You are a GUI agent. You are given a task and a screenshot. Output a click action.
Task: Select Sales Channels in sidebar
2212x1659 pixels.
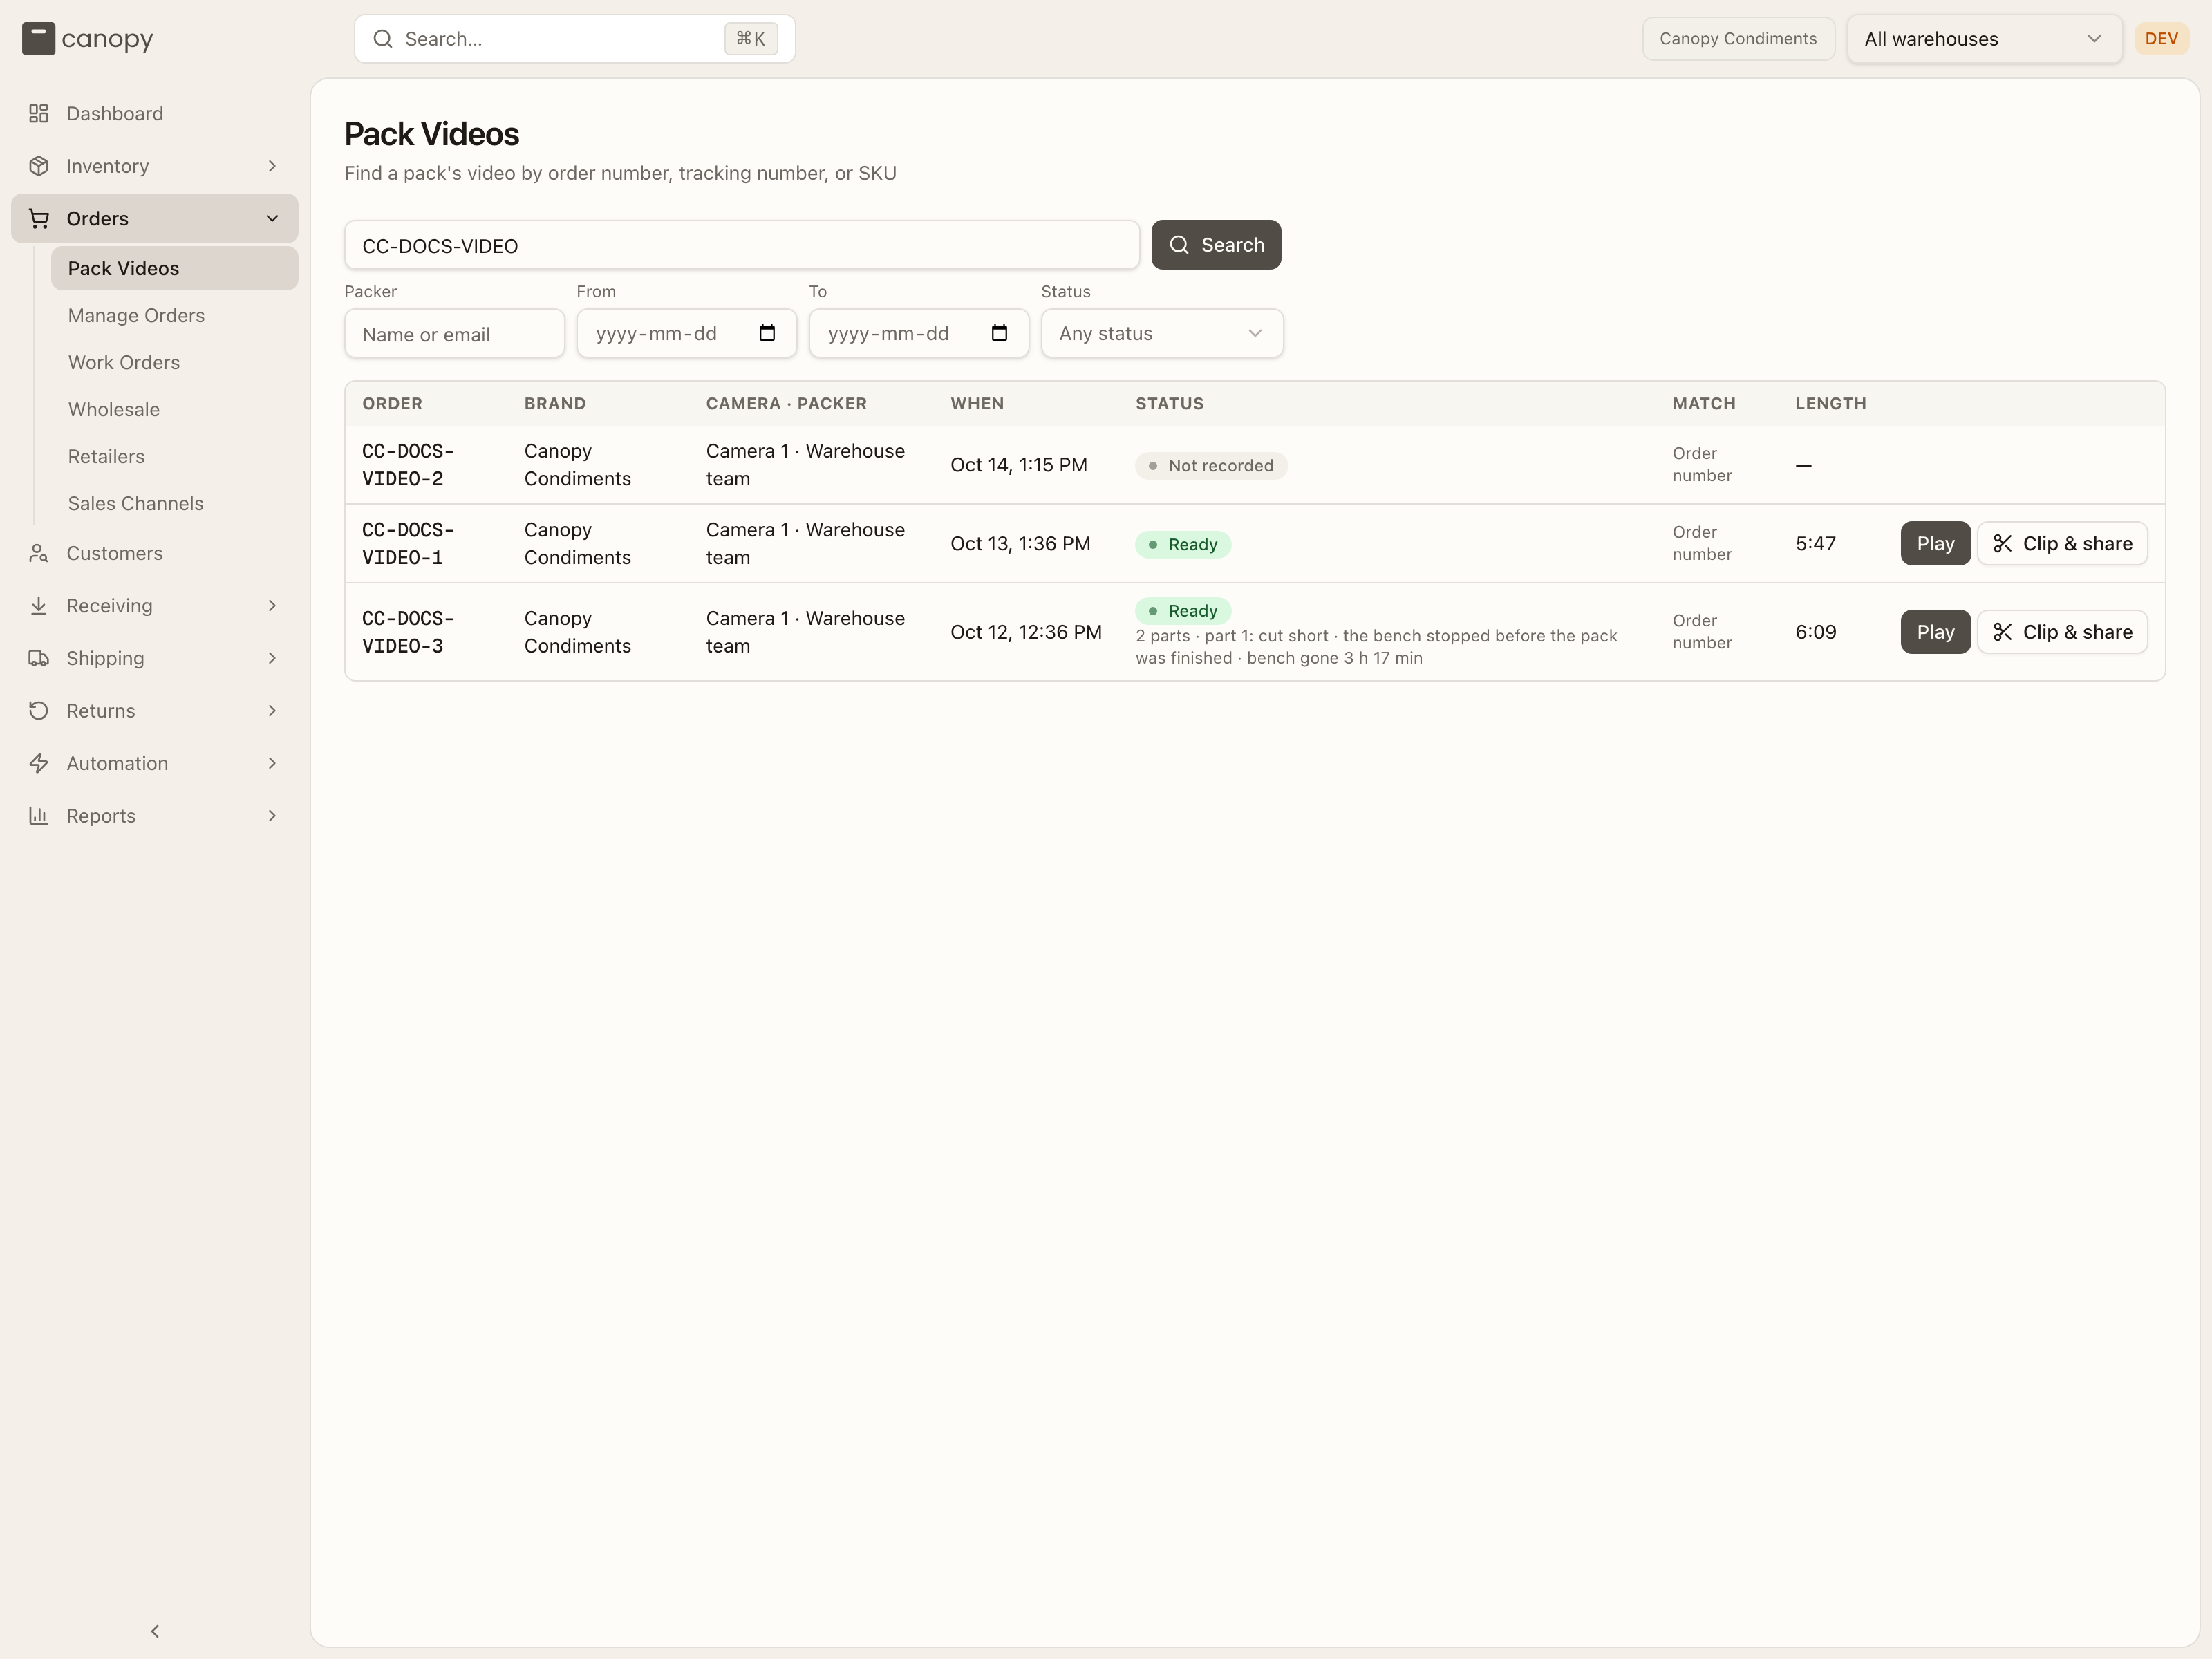(x=136, y=503)
